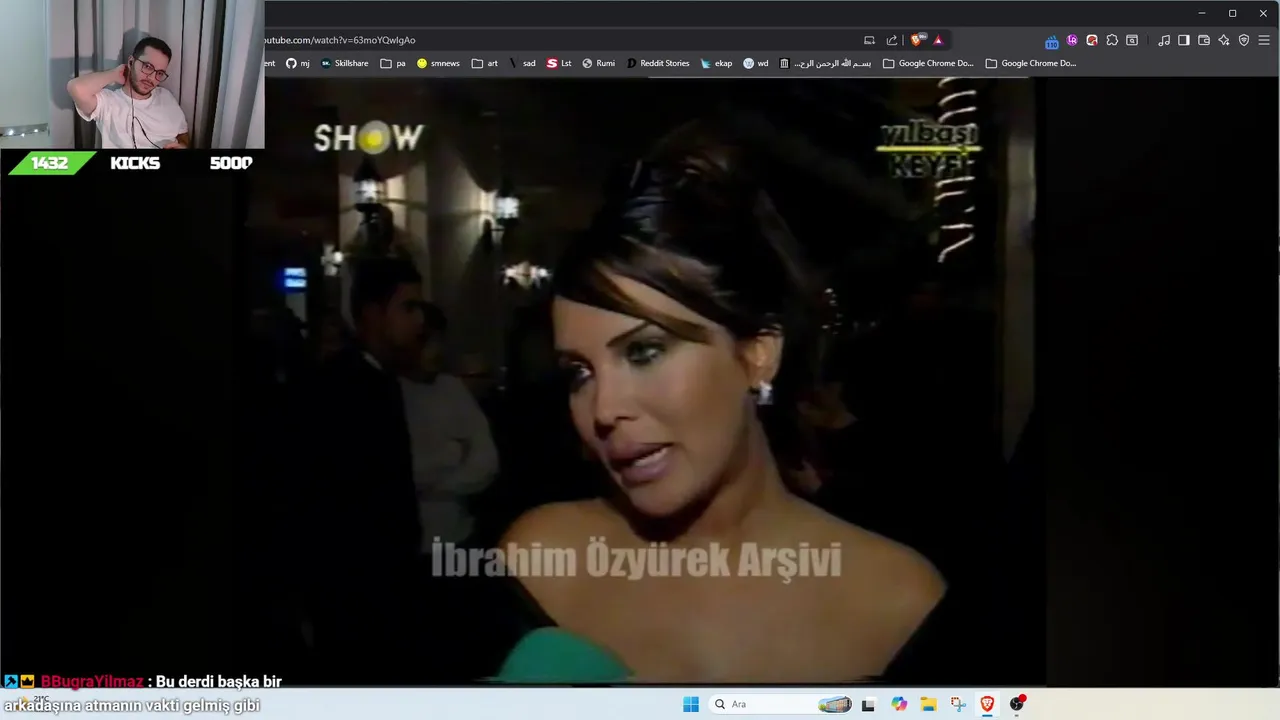This screenshot has width=1280, height=720.
Task: Open the sad bookmark
Action: click(522, 63)
